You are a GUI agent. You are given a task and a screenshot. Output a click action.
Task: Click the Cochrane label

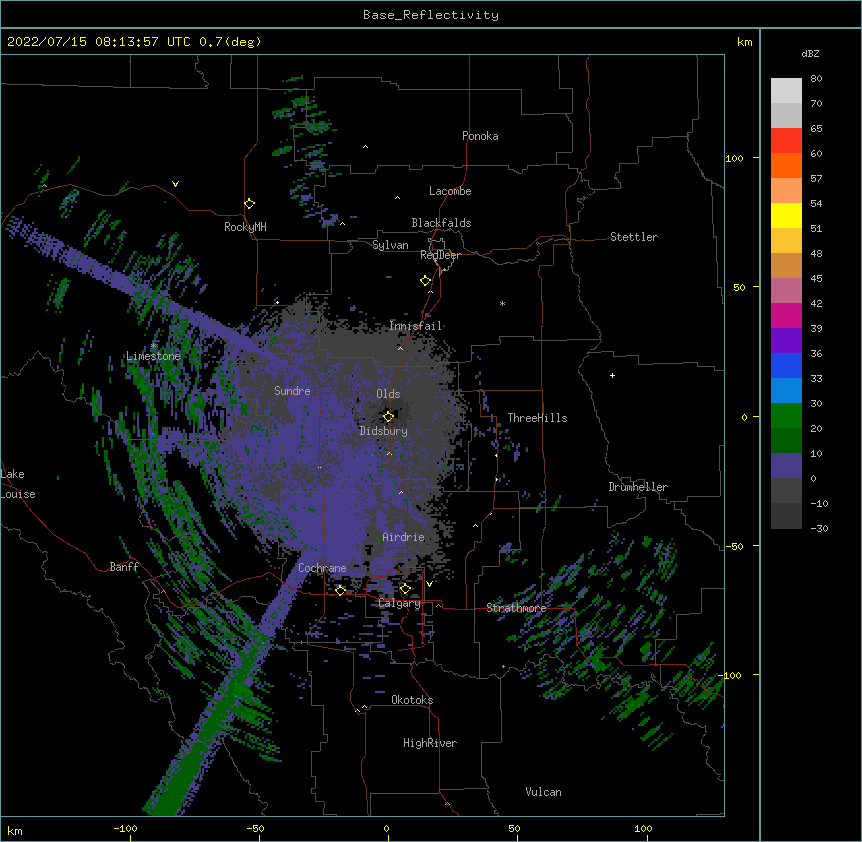[x=322, y=568]
